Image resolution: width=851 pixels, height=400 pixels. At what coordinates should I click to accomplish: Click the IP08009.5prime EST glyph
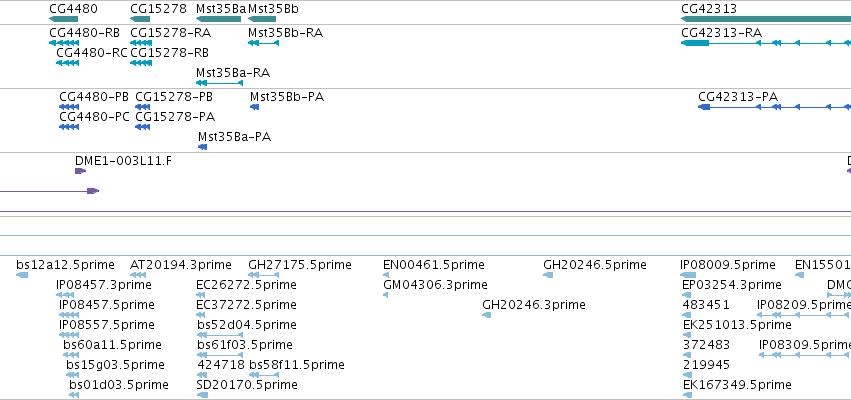(688, 275)
